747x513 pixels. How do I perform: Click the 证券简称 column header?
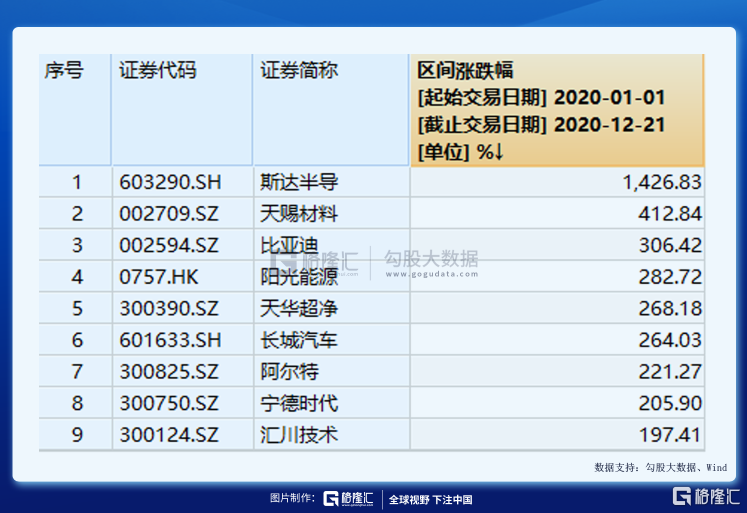[331, 110]
